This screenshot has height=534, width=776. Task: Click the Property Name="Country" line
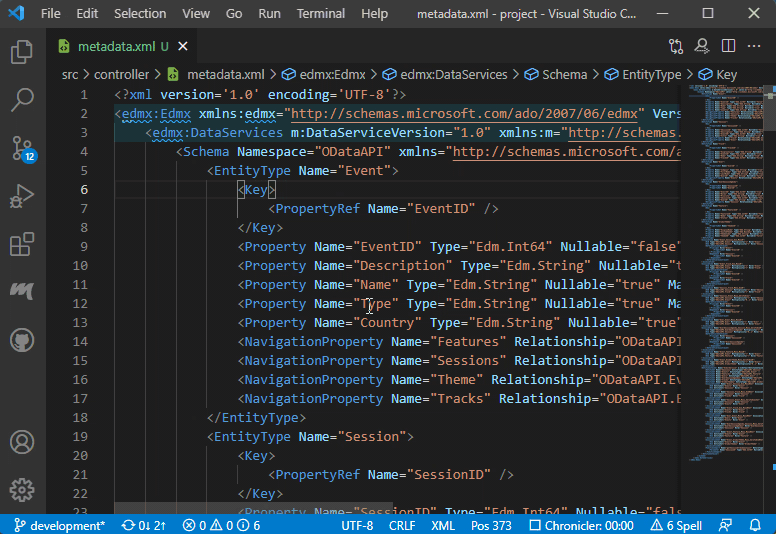point(459,323)
